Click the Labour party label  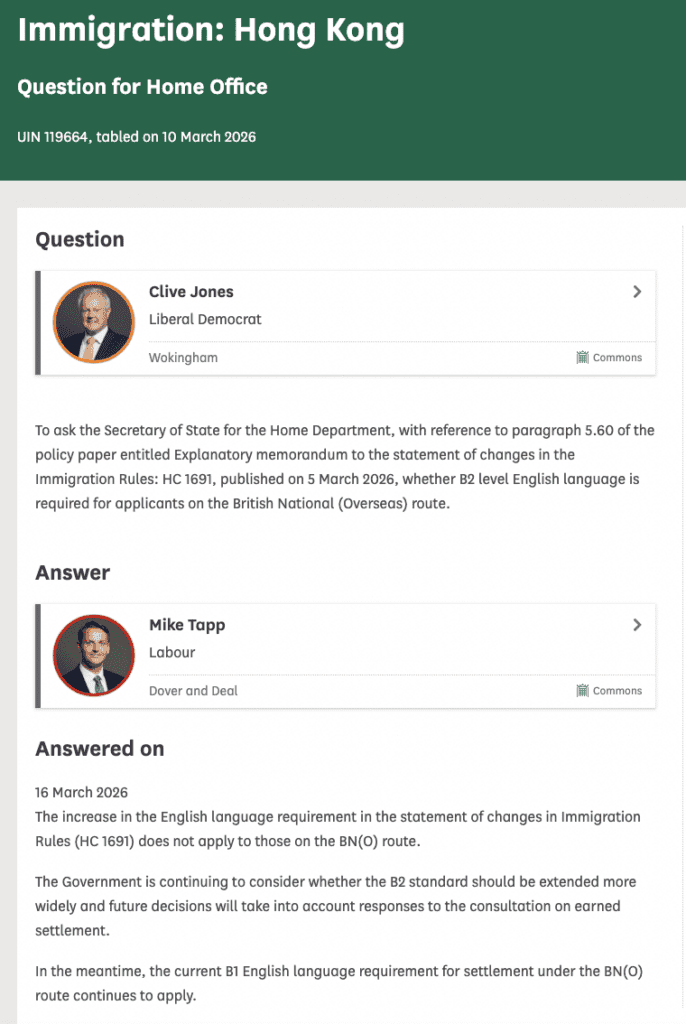coord(172,652)
